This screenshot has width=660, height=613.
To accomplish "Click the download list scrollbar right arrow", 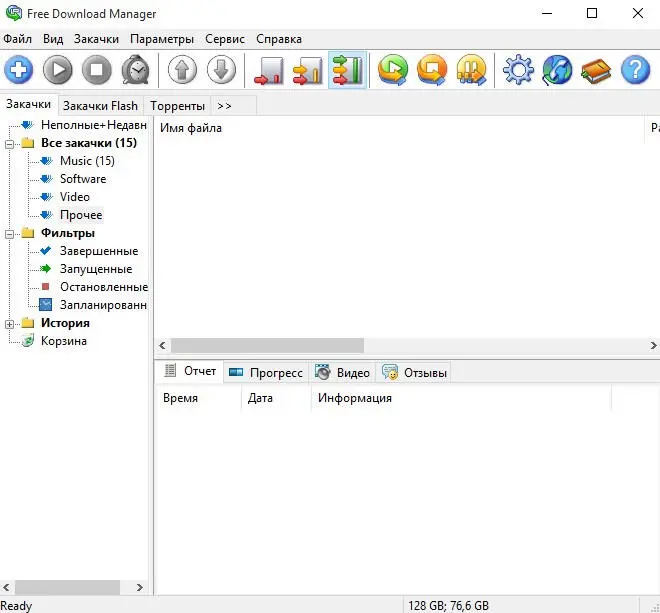I will point(653,346).
